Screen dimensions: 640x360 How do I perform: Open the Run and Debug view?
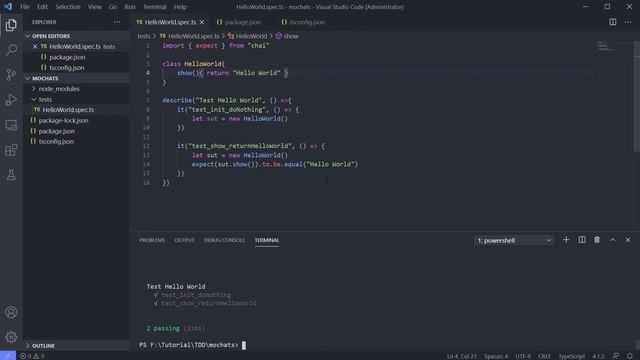click(x=11, y=100)
